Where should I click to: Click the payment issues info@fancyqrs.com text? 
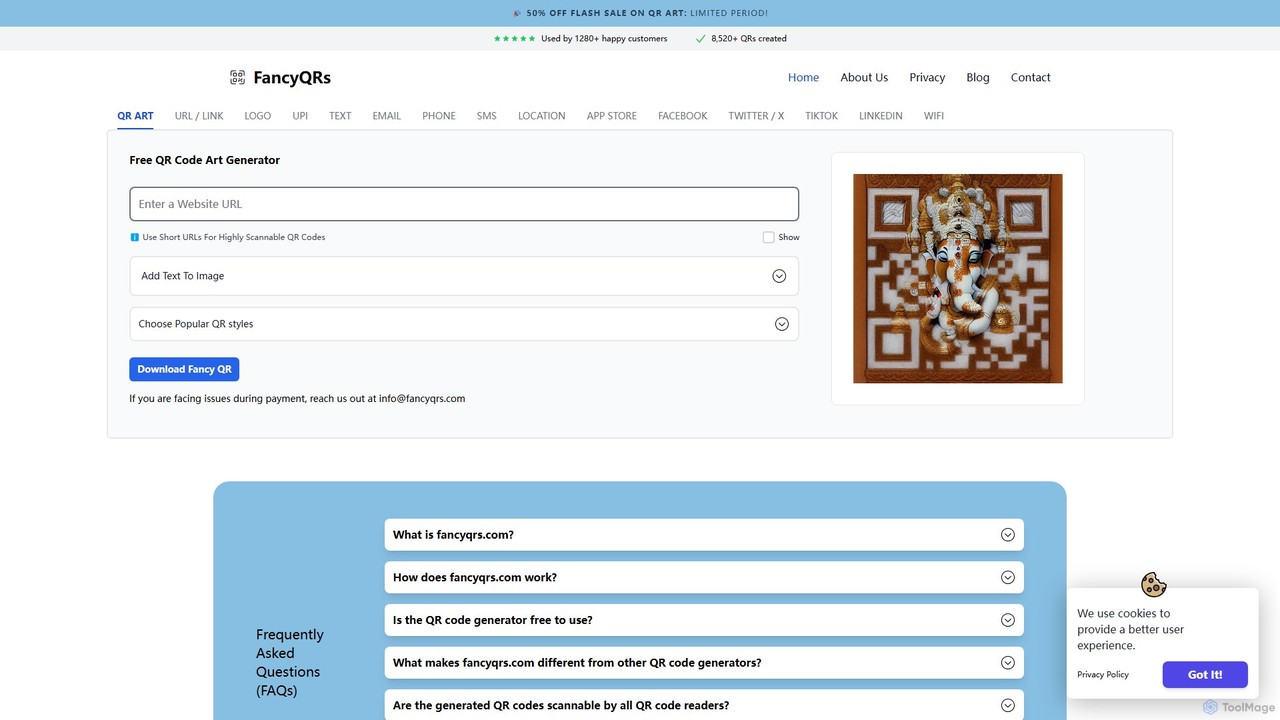(x=297, y=398)
